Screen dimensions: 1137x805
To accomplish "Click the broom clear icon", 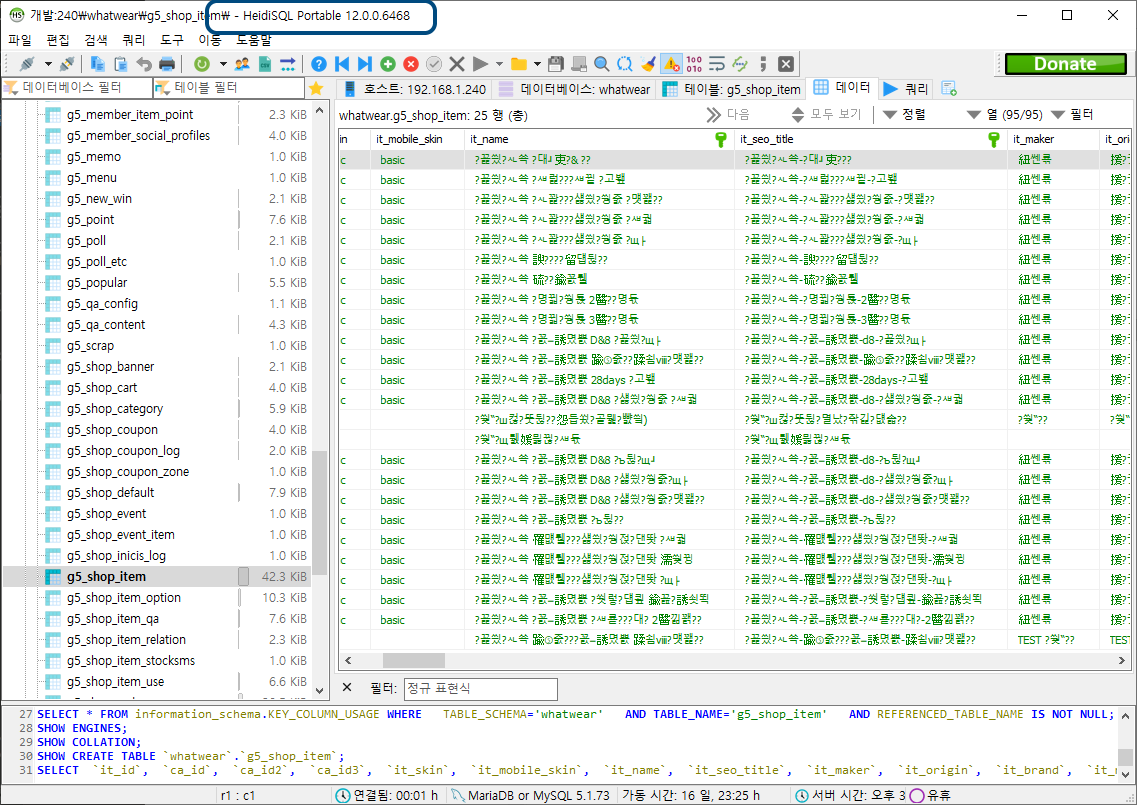I will point(648,64).
